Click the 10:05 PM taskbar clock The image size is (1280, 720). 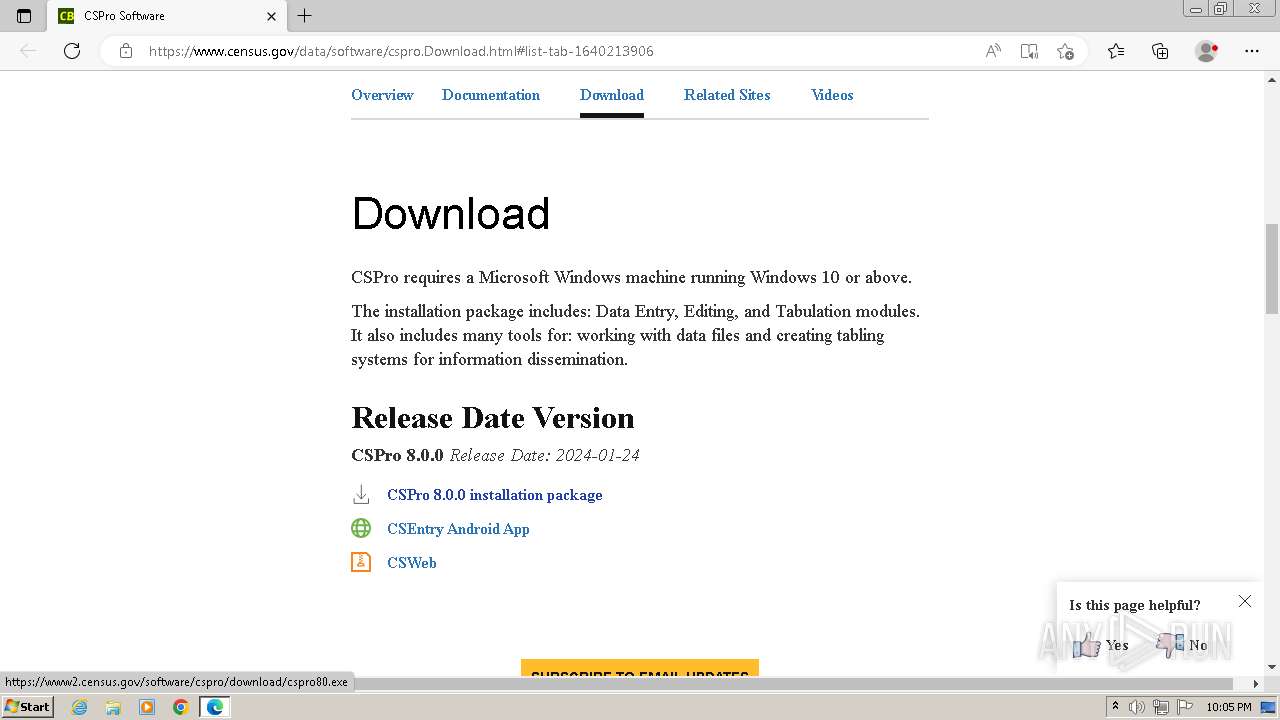pyautogui.click(x=1229, y=707)
